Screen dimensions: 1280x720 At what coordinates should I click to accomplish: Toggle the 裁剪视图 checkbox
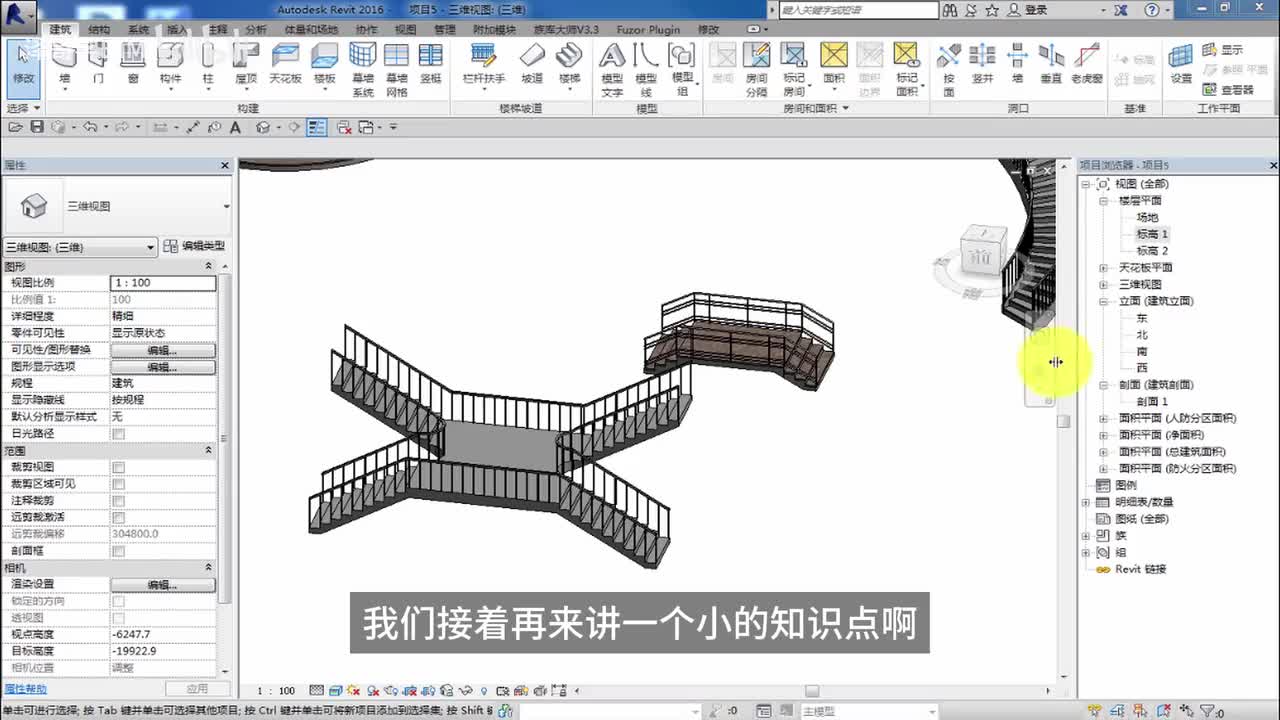(119, 467)
